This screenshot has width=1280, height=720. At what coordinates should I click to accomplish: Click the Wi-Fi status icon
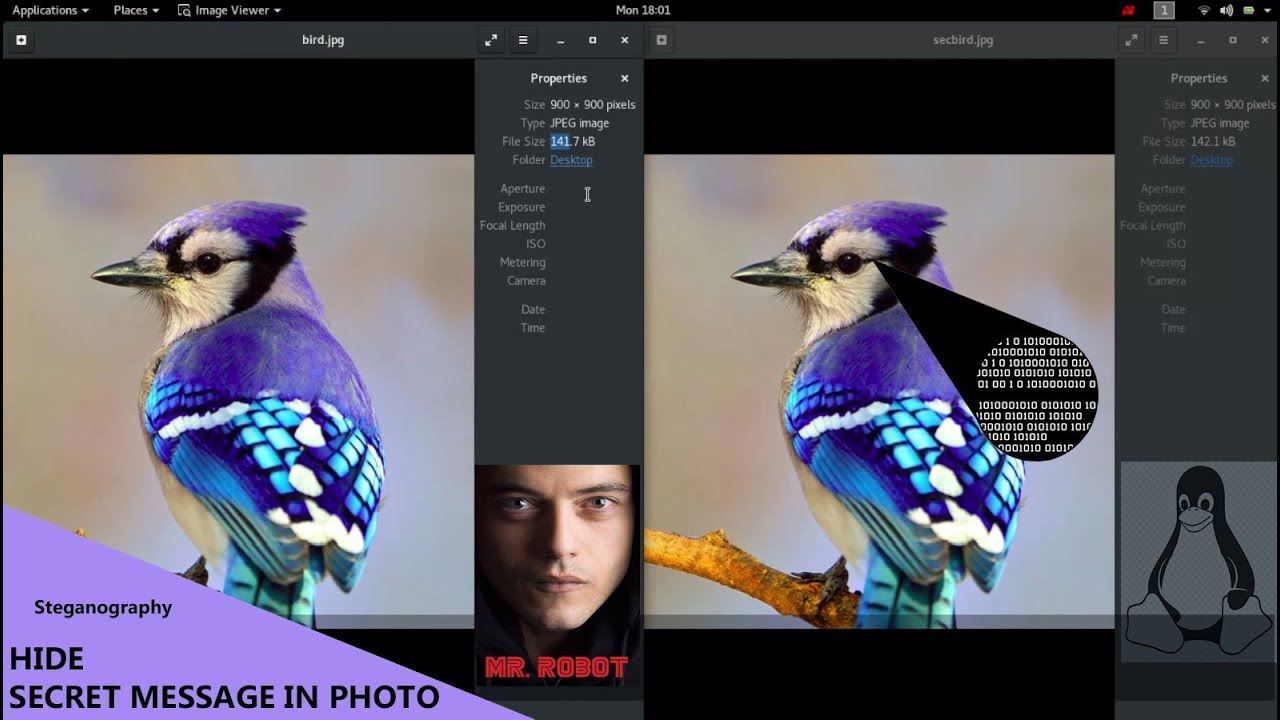(1204, 10)
